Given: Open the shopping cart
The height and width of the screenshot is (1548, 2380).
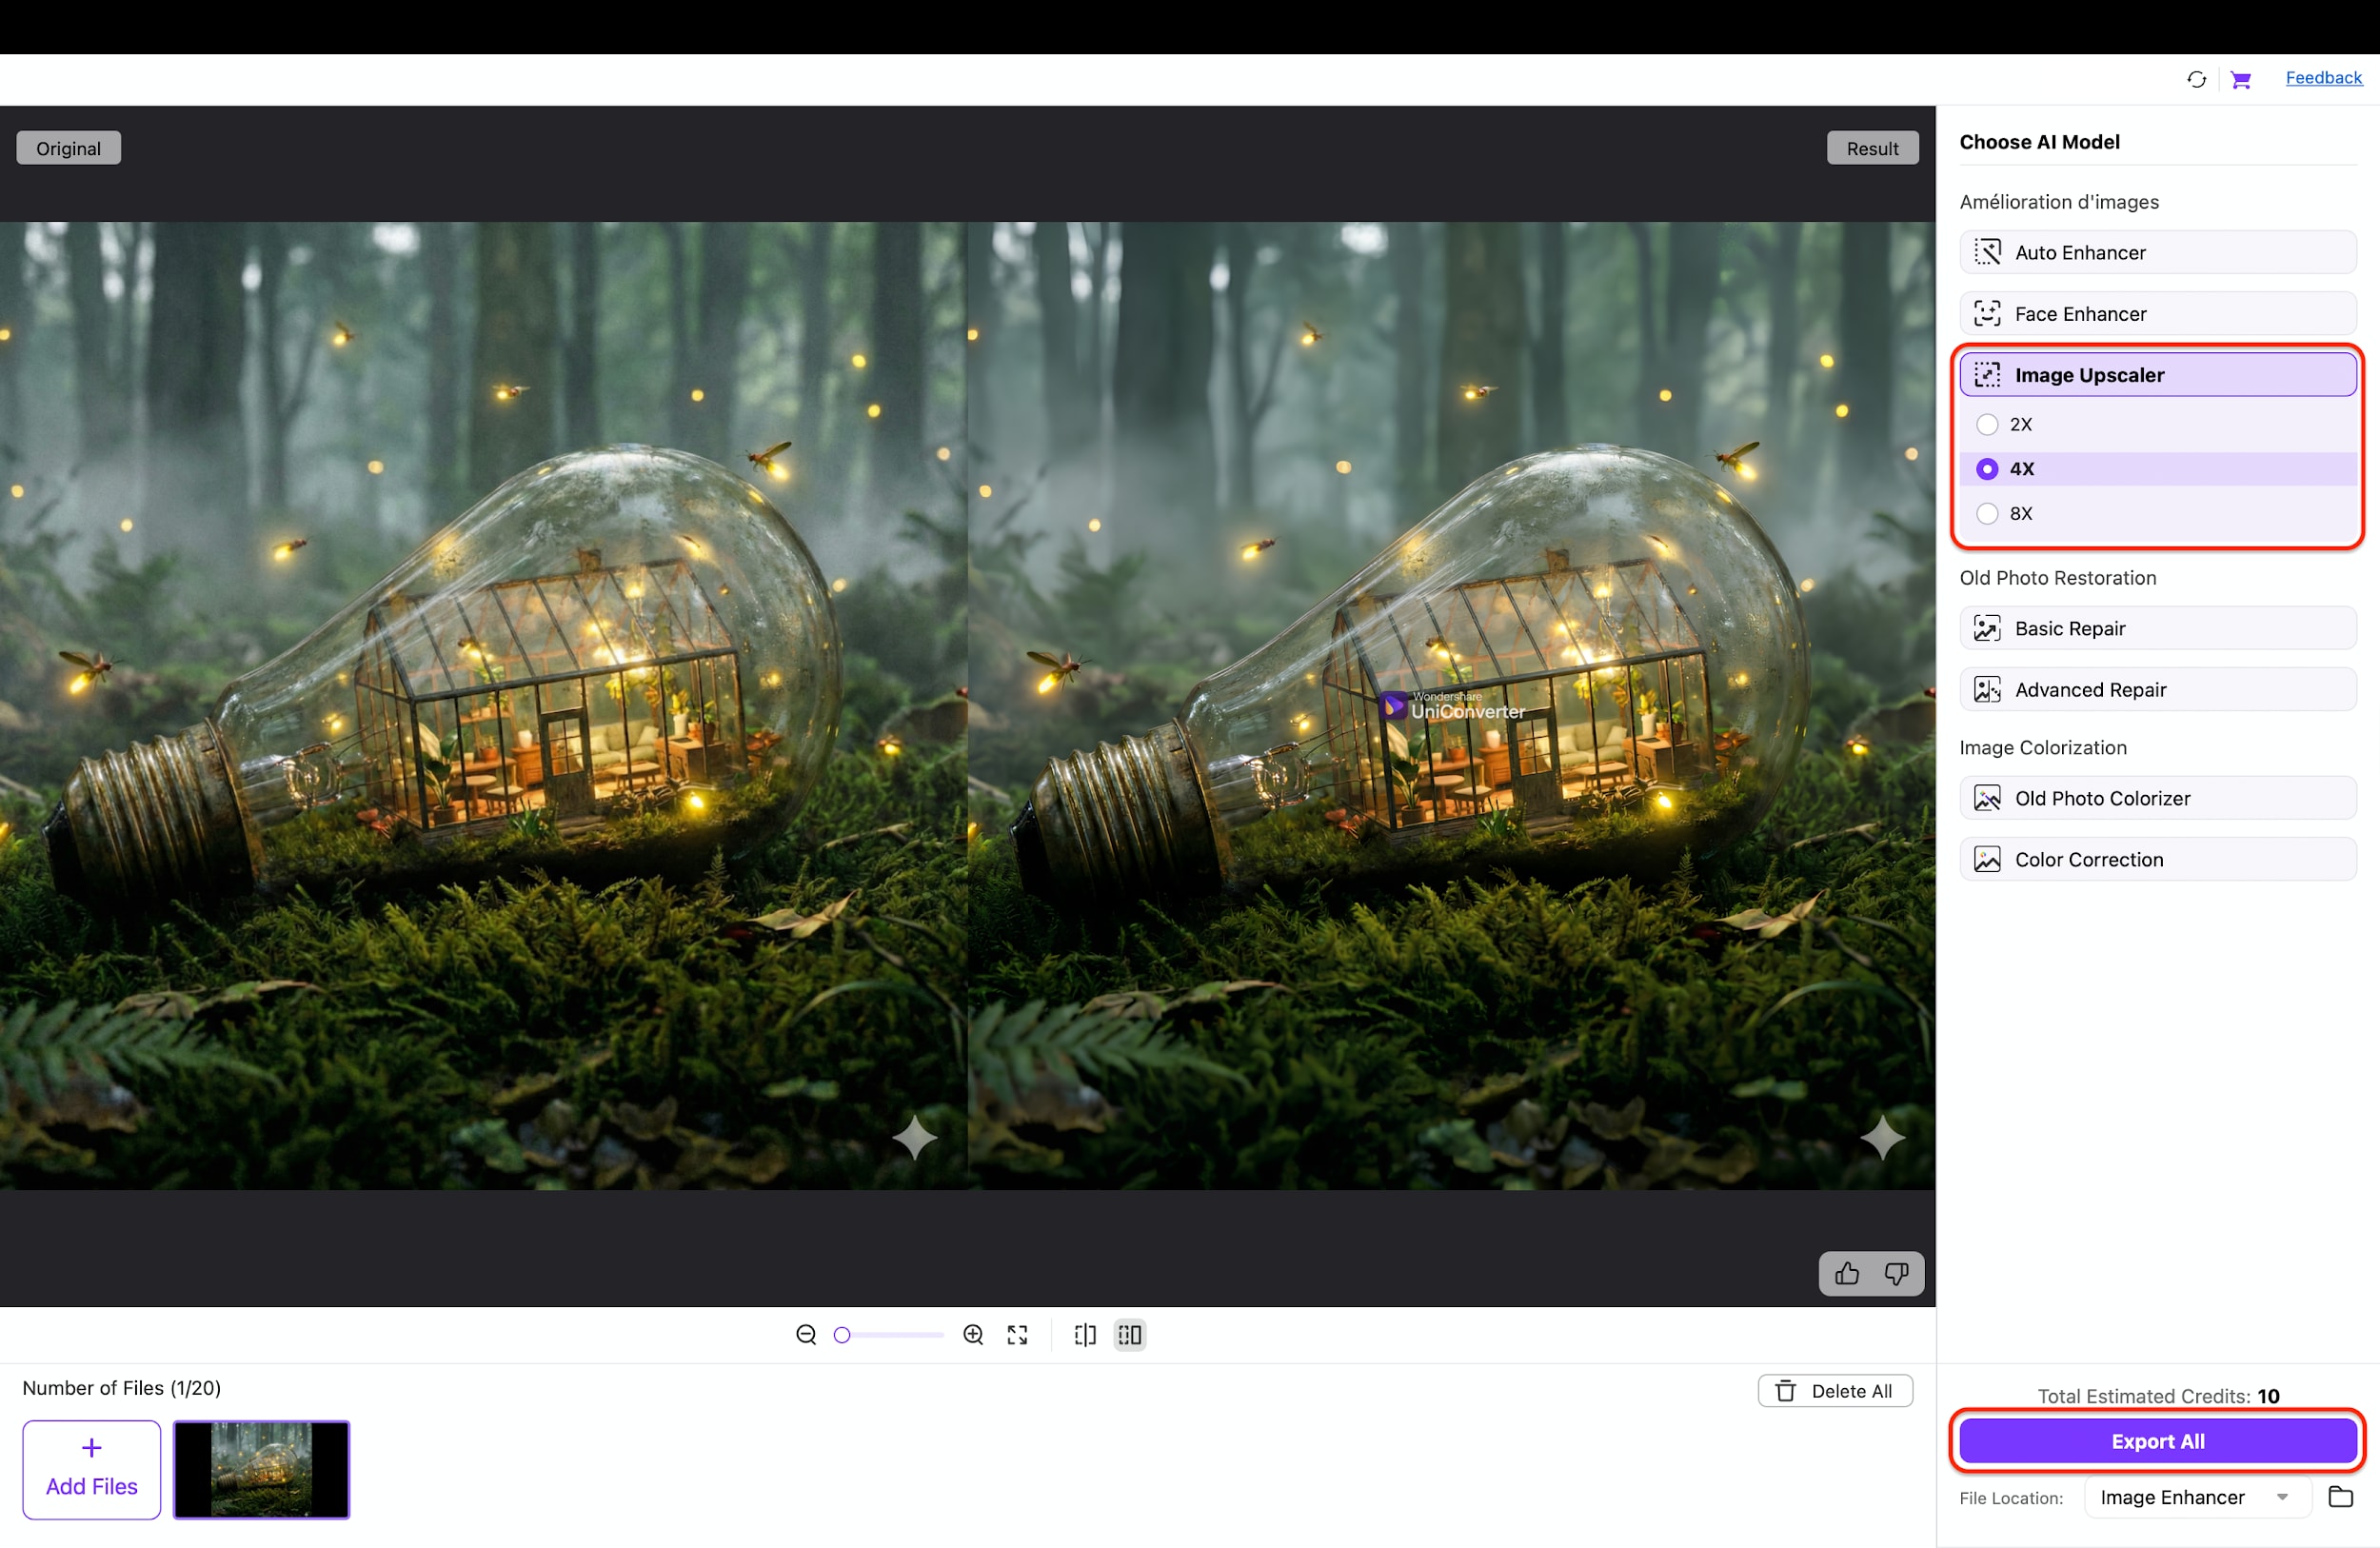Looking at the screenshot, I should 2241,79.
